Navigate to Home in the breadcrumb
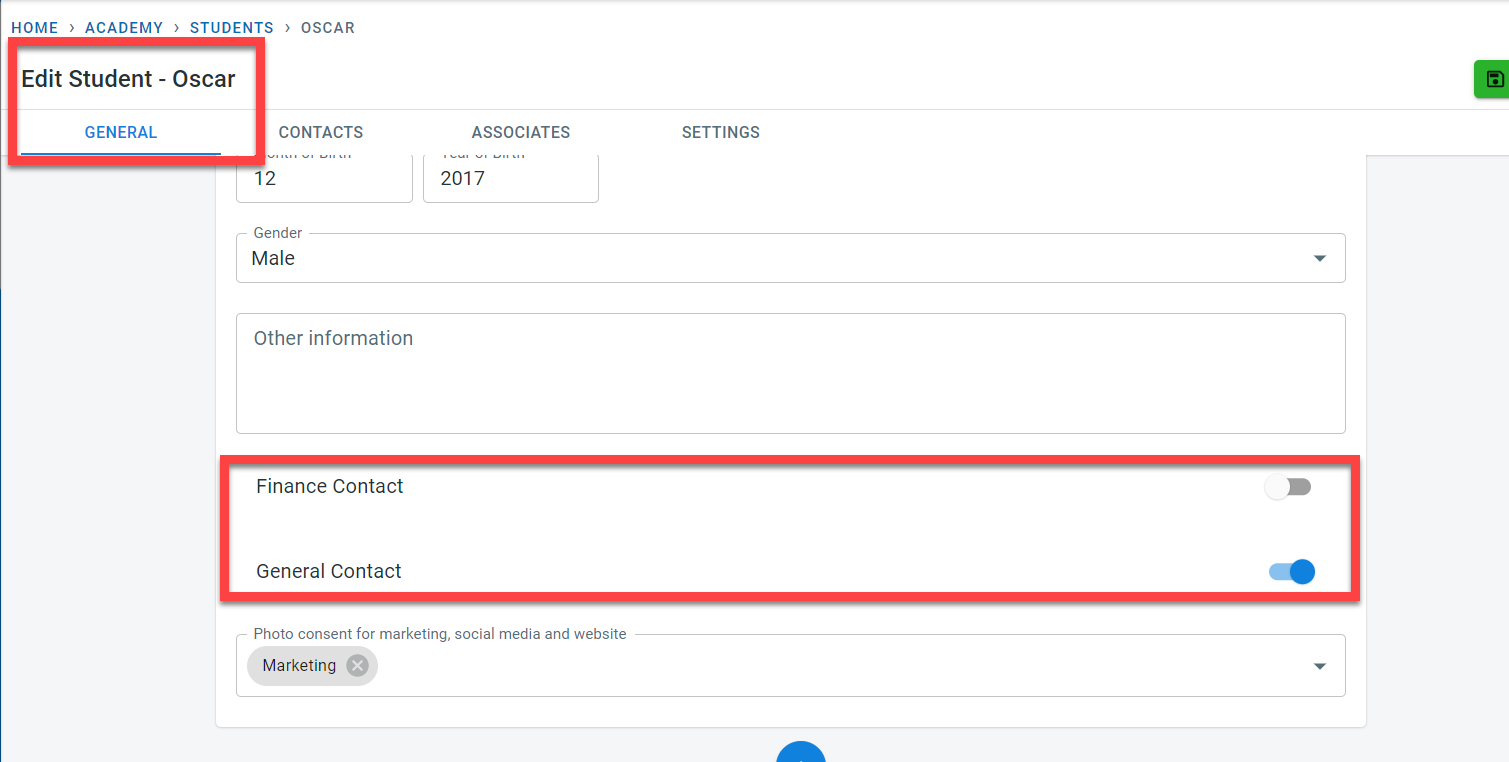 [34, 28]
